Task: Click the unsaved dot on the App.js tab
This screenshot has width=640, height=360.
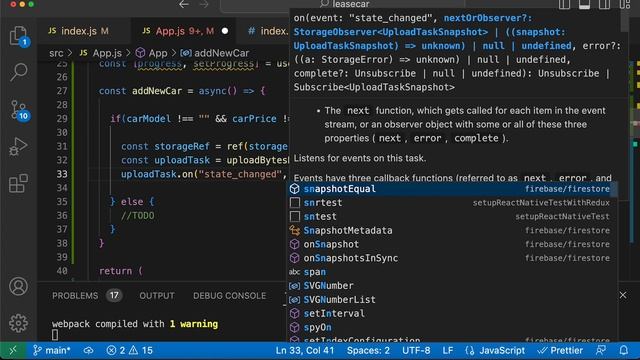Action: [x=225, y=31]
